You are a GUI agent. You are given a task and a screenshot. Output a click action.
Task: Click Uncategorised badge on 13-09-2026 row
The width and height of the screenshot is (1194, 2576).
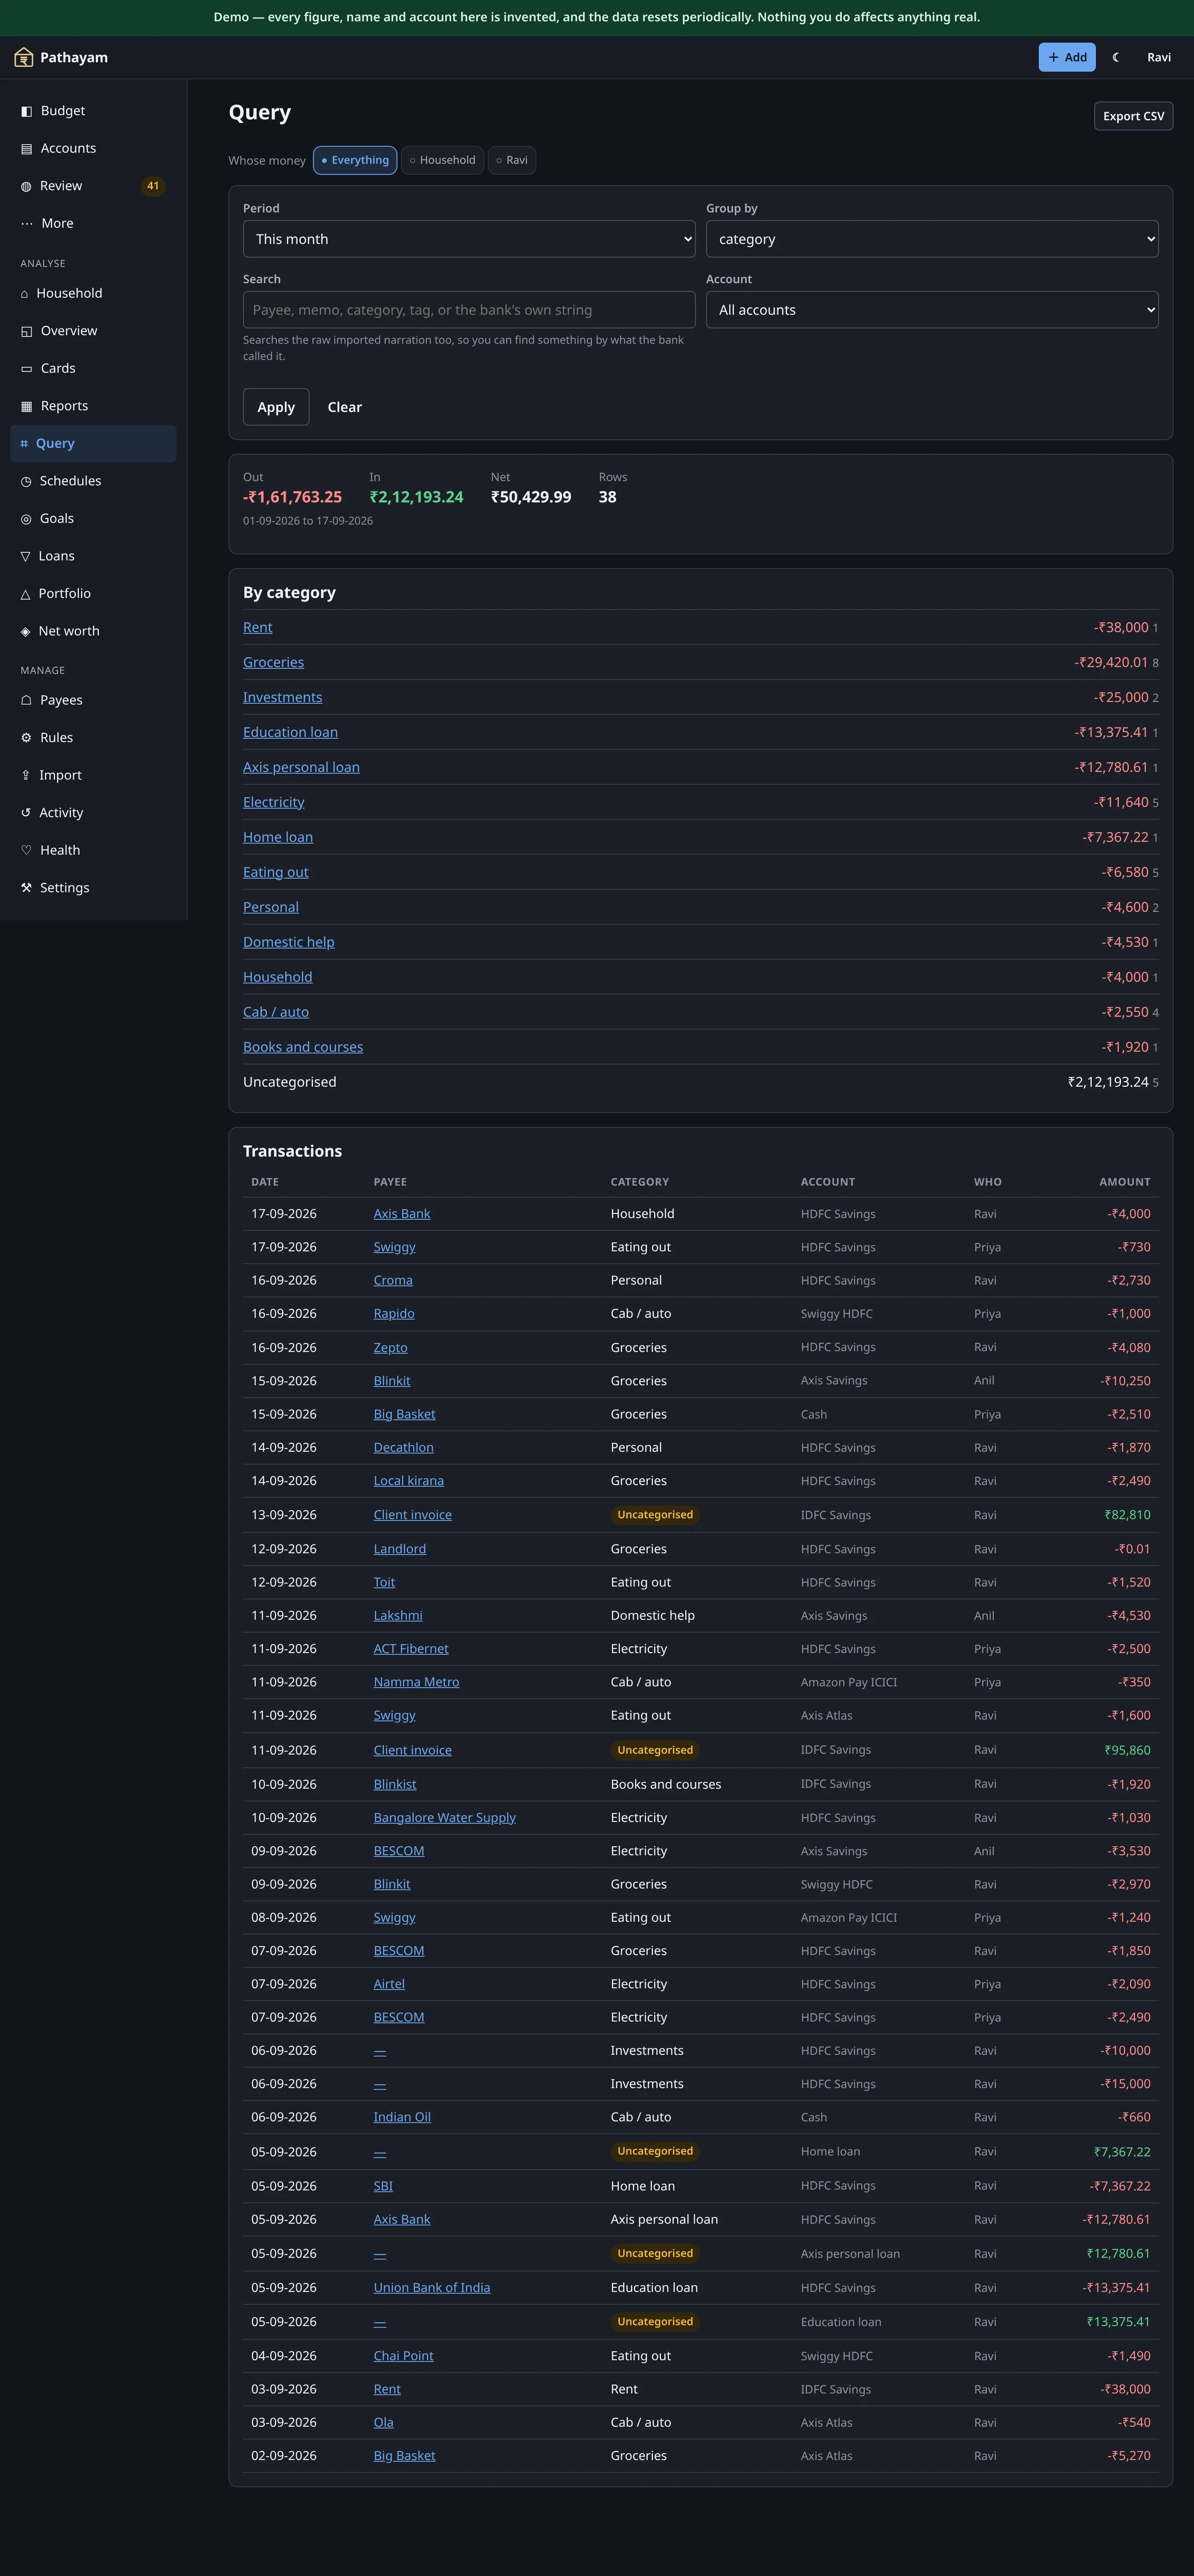(x=655, y=1515)
